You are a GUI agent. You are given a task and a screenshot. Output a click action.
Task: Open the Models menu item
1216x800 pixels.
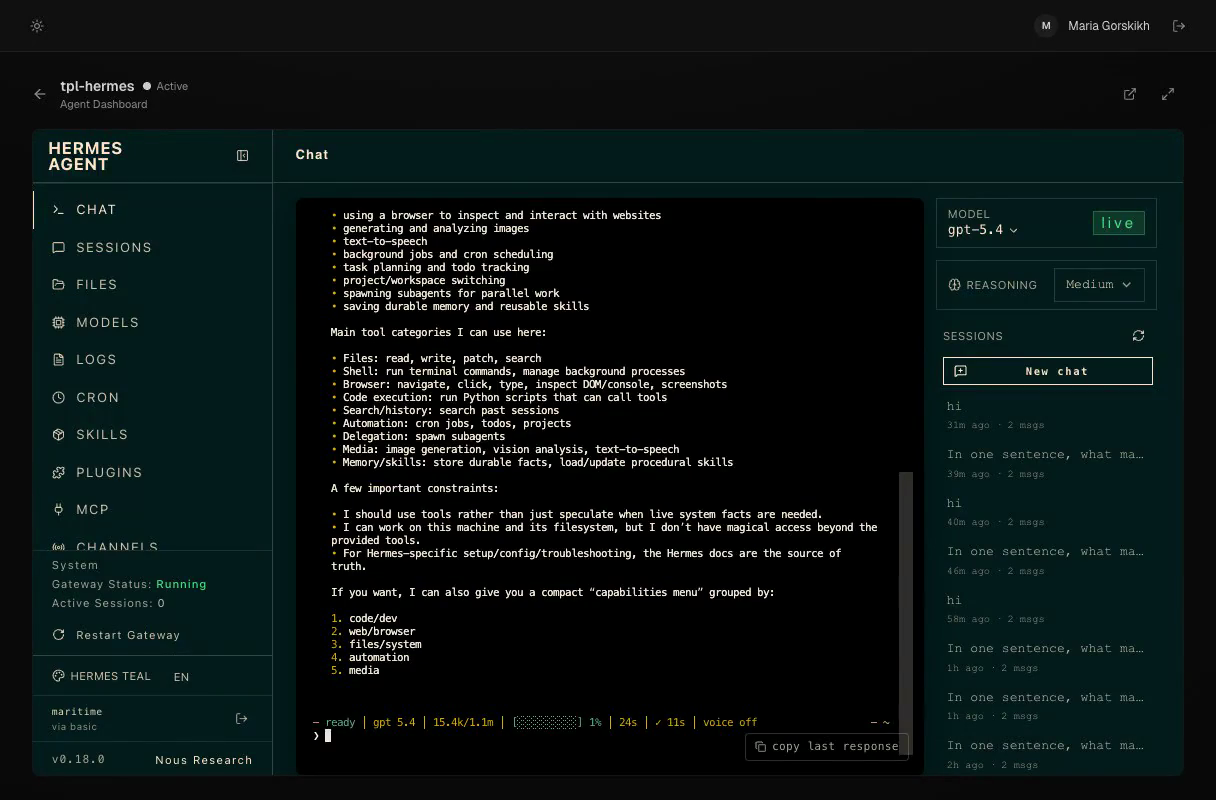[152, 322]
